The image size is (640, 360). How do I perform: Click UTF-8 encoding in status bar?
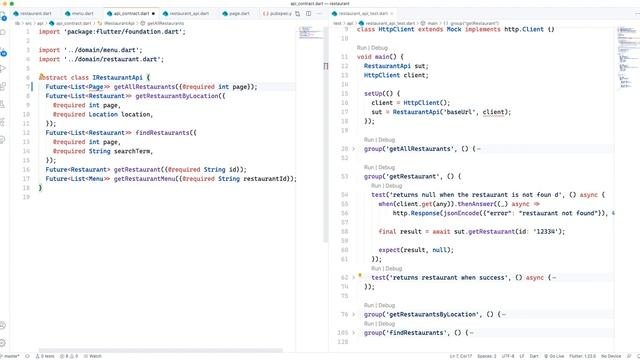[x=508, y=356]
